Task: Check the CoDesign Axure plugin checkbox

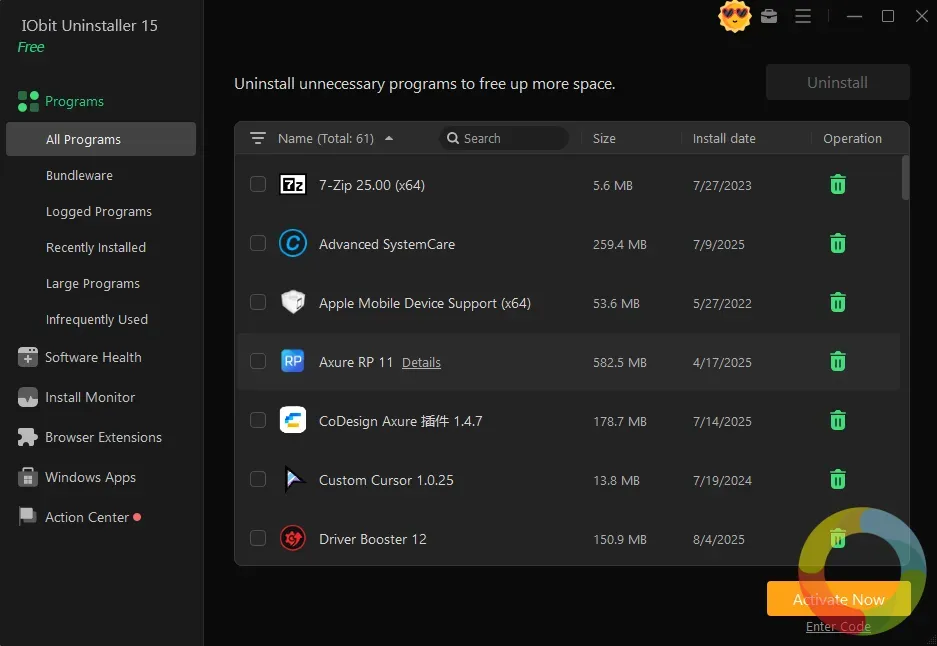Action: click(x=258, y=420)
